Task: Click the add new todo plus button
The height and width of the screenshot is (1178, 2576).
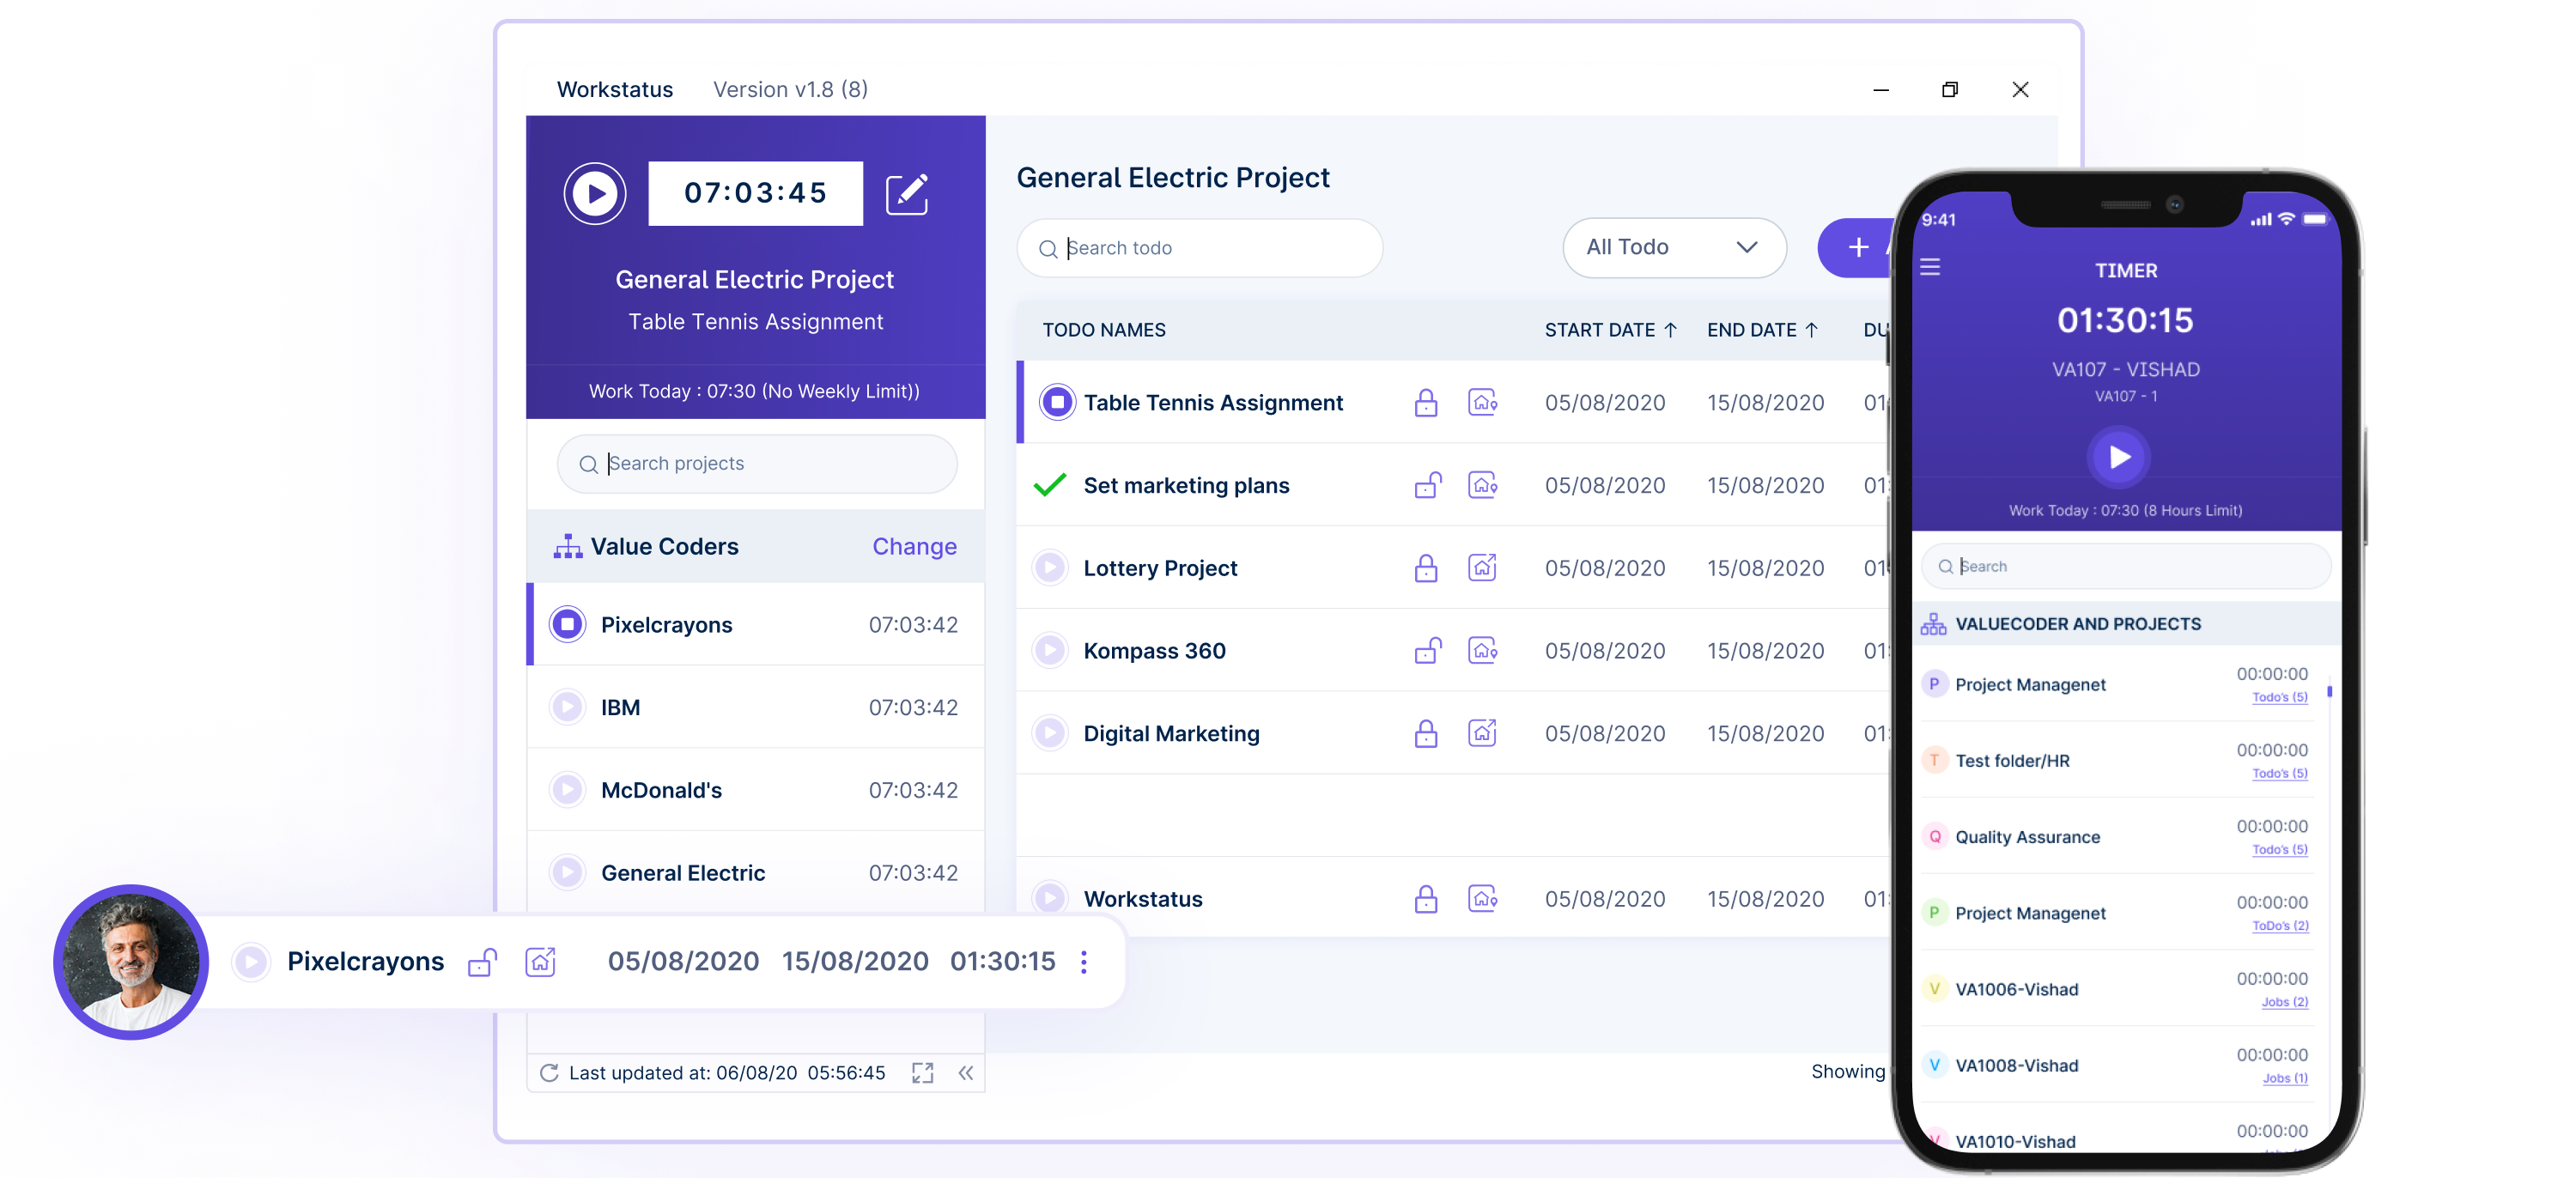Action: pos(1858,248)
